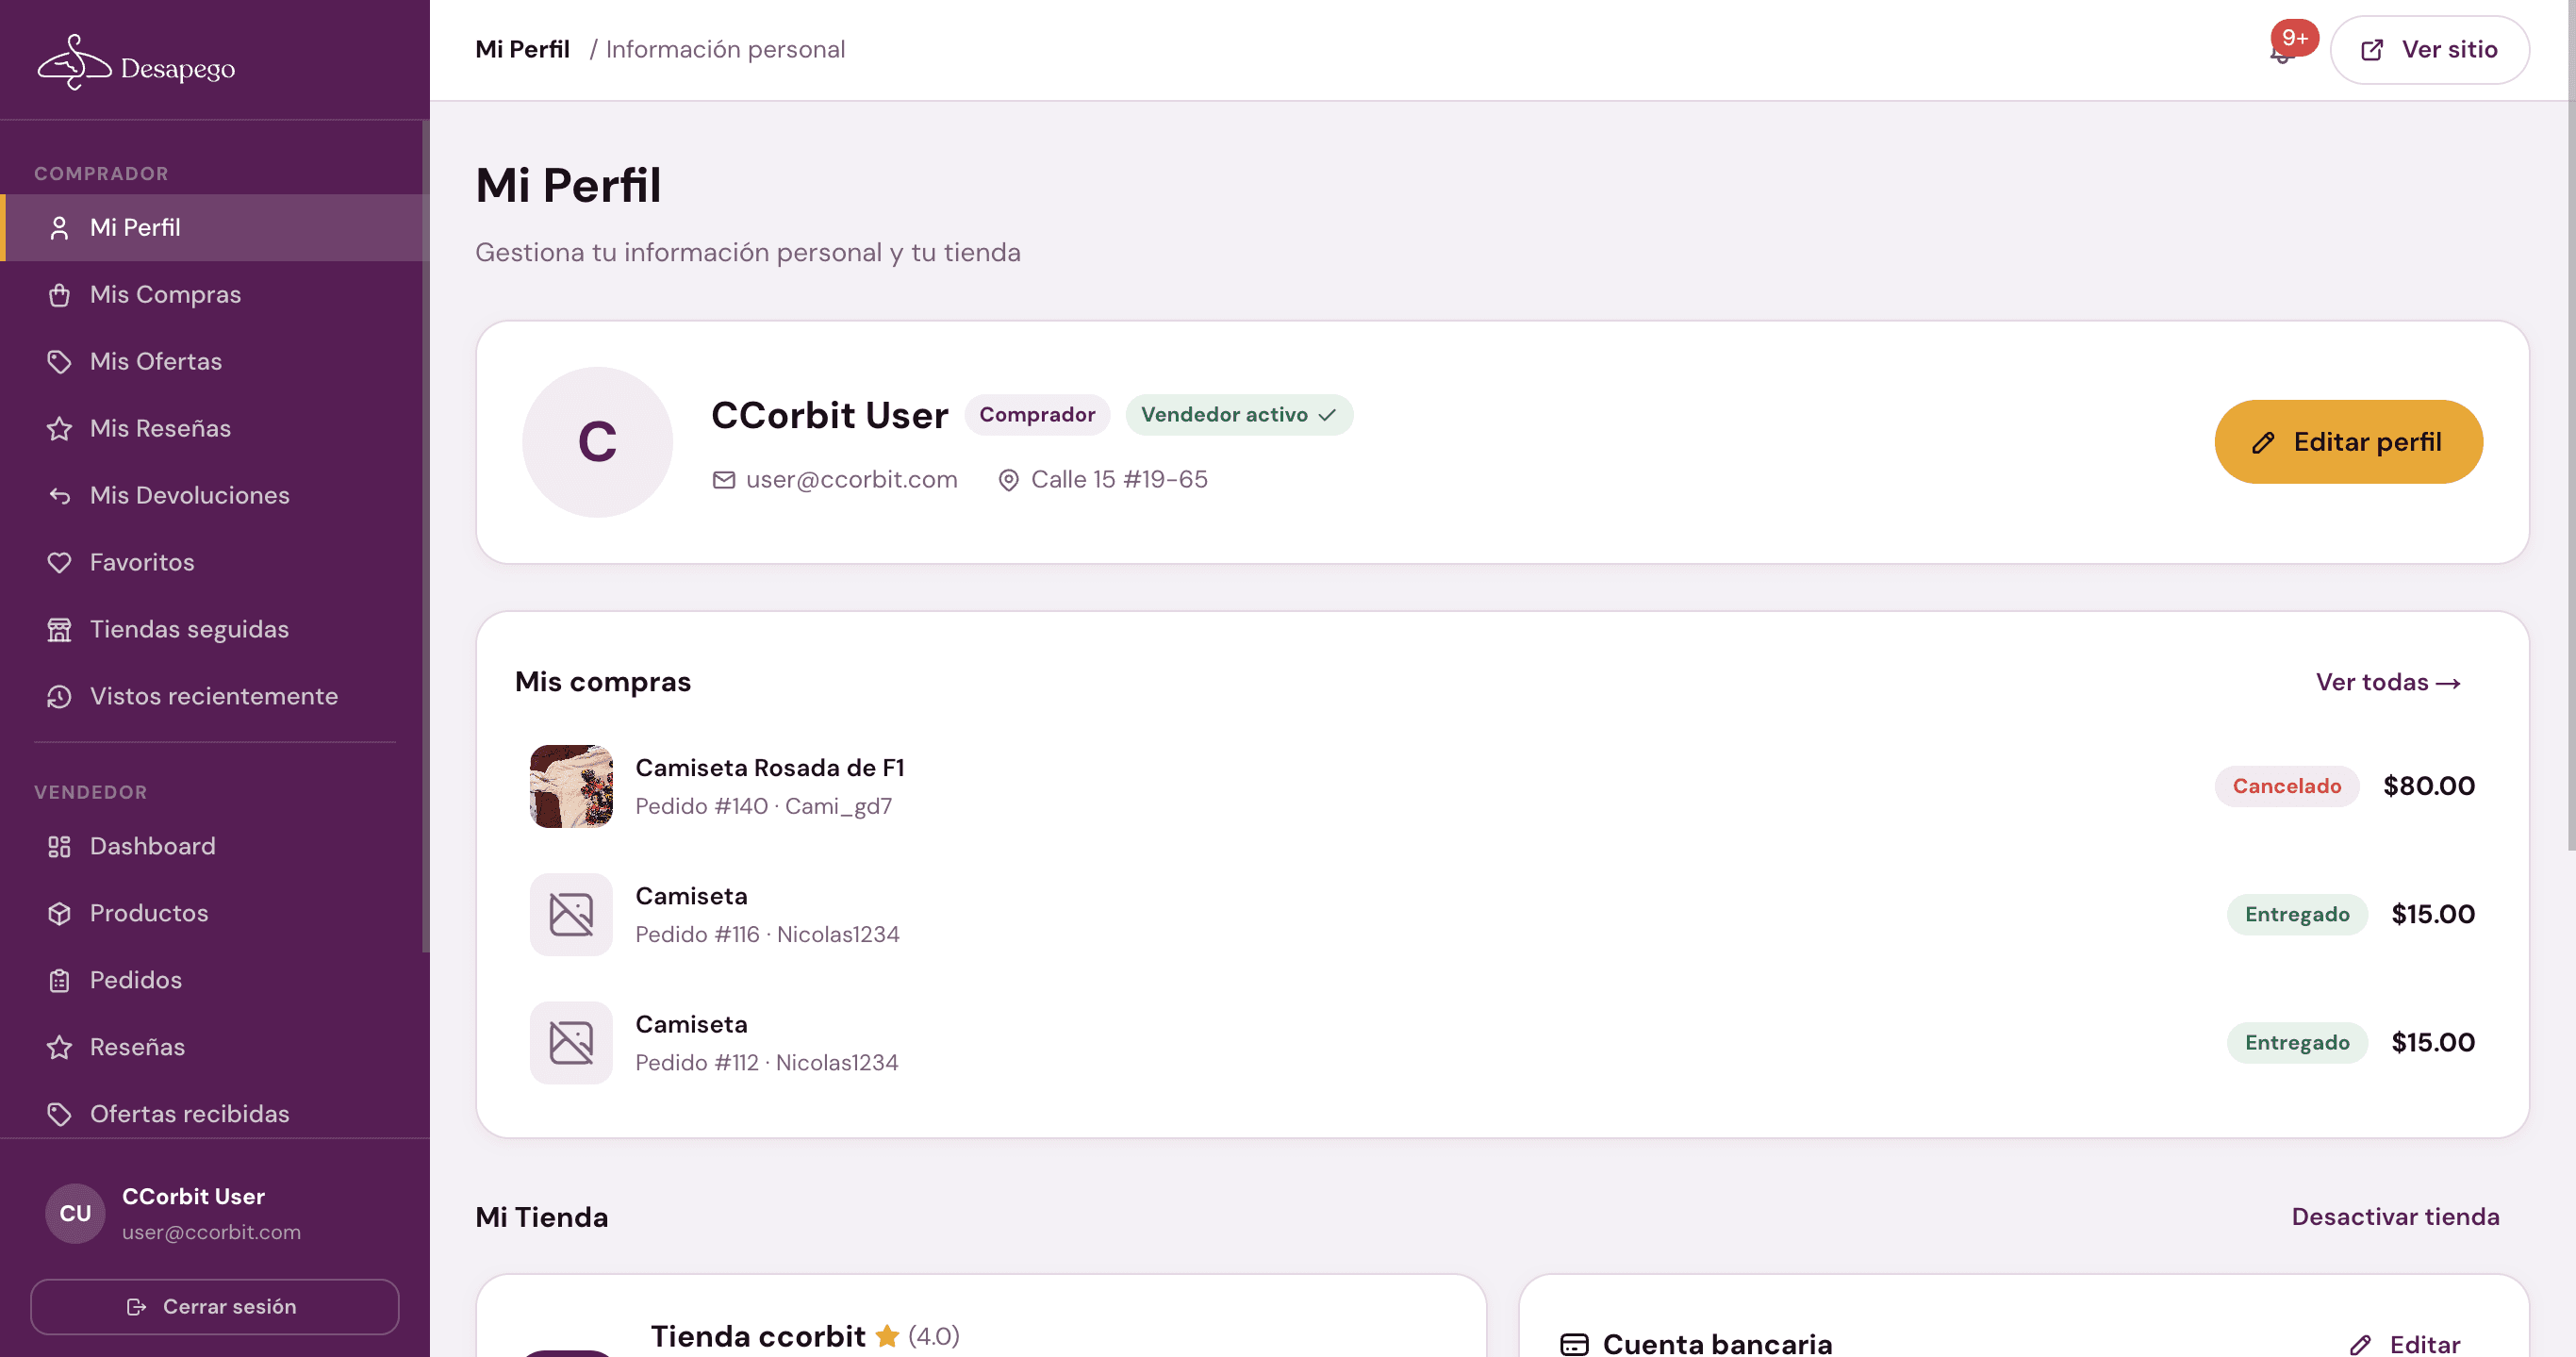Click the placeholder image icon for Pedido #112
The image size is (2576, 1357).
click(x=571, y=1043)
